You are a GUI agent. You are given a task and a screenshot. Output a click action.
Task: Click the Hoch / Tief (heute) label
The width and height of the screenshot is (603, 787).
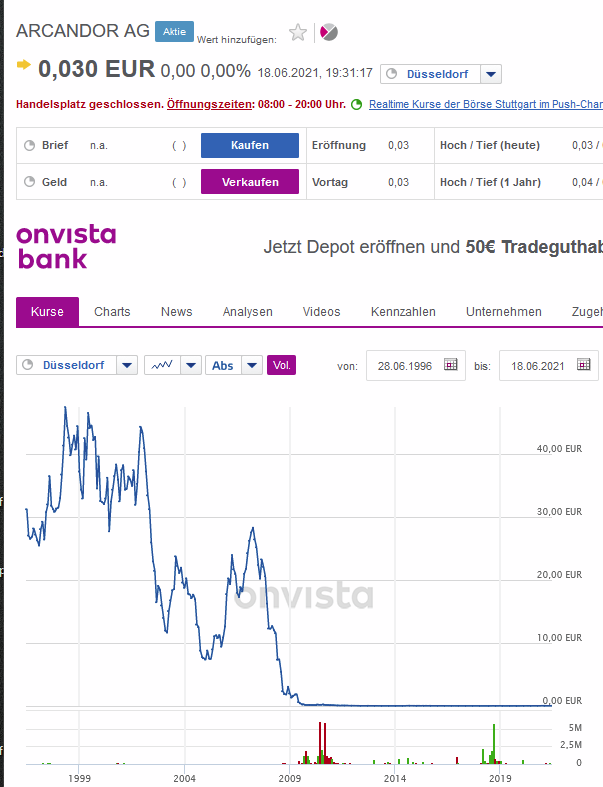(x=490, y=145)
